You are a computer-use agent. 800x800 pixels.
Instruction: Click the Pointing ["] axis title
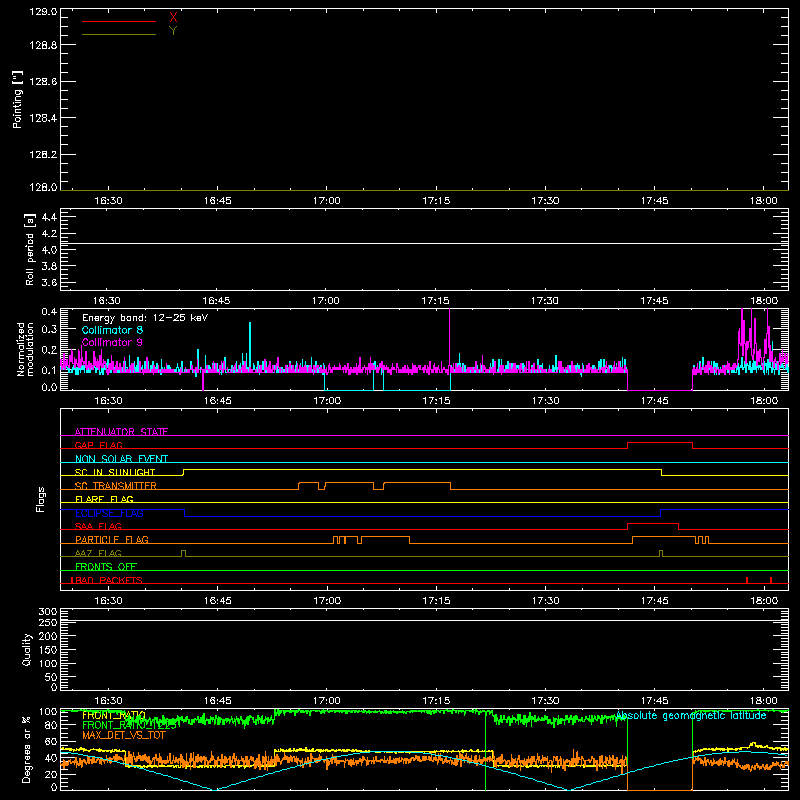coord(18,99)
